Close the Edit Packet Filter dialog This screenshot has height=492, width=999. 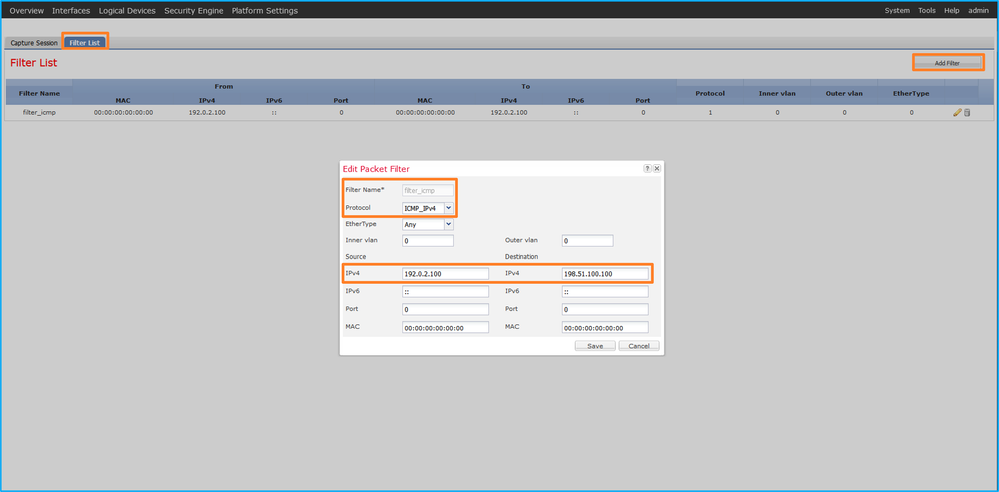pos(656,169)
